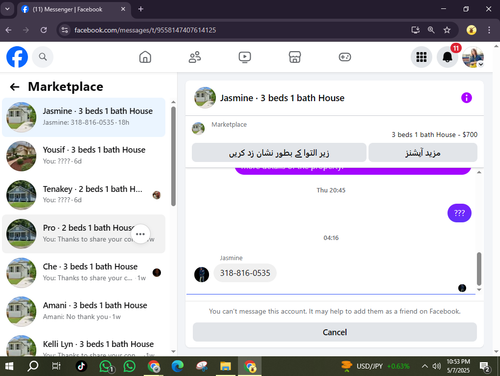Open the Gaming controller icon
The image size is (500, 376).
(345, 57)
